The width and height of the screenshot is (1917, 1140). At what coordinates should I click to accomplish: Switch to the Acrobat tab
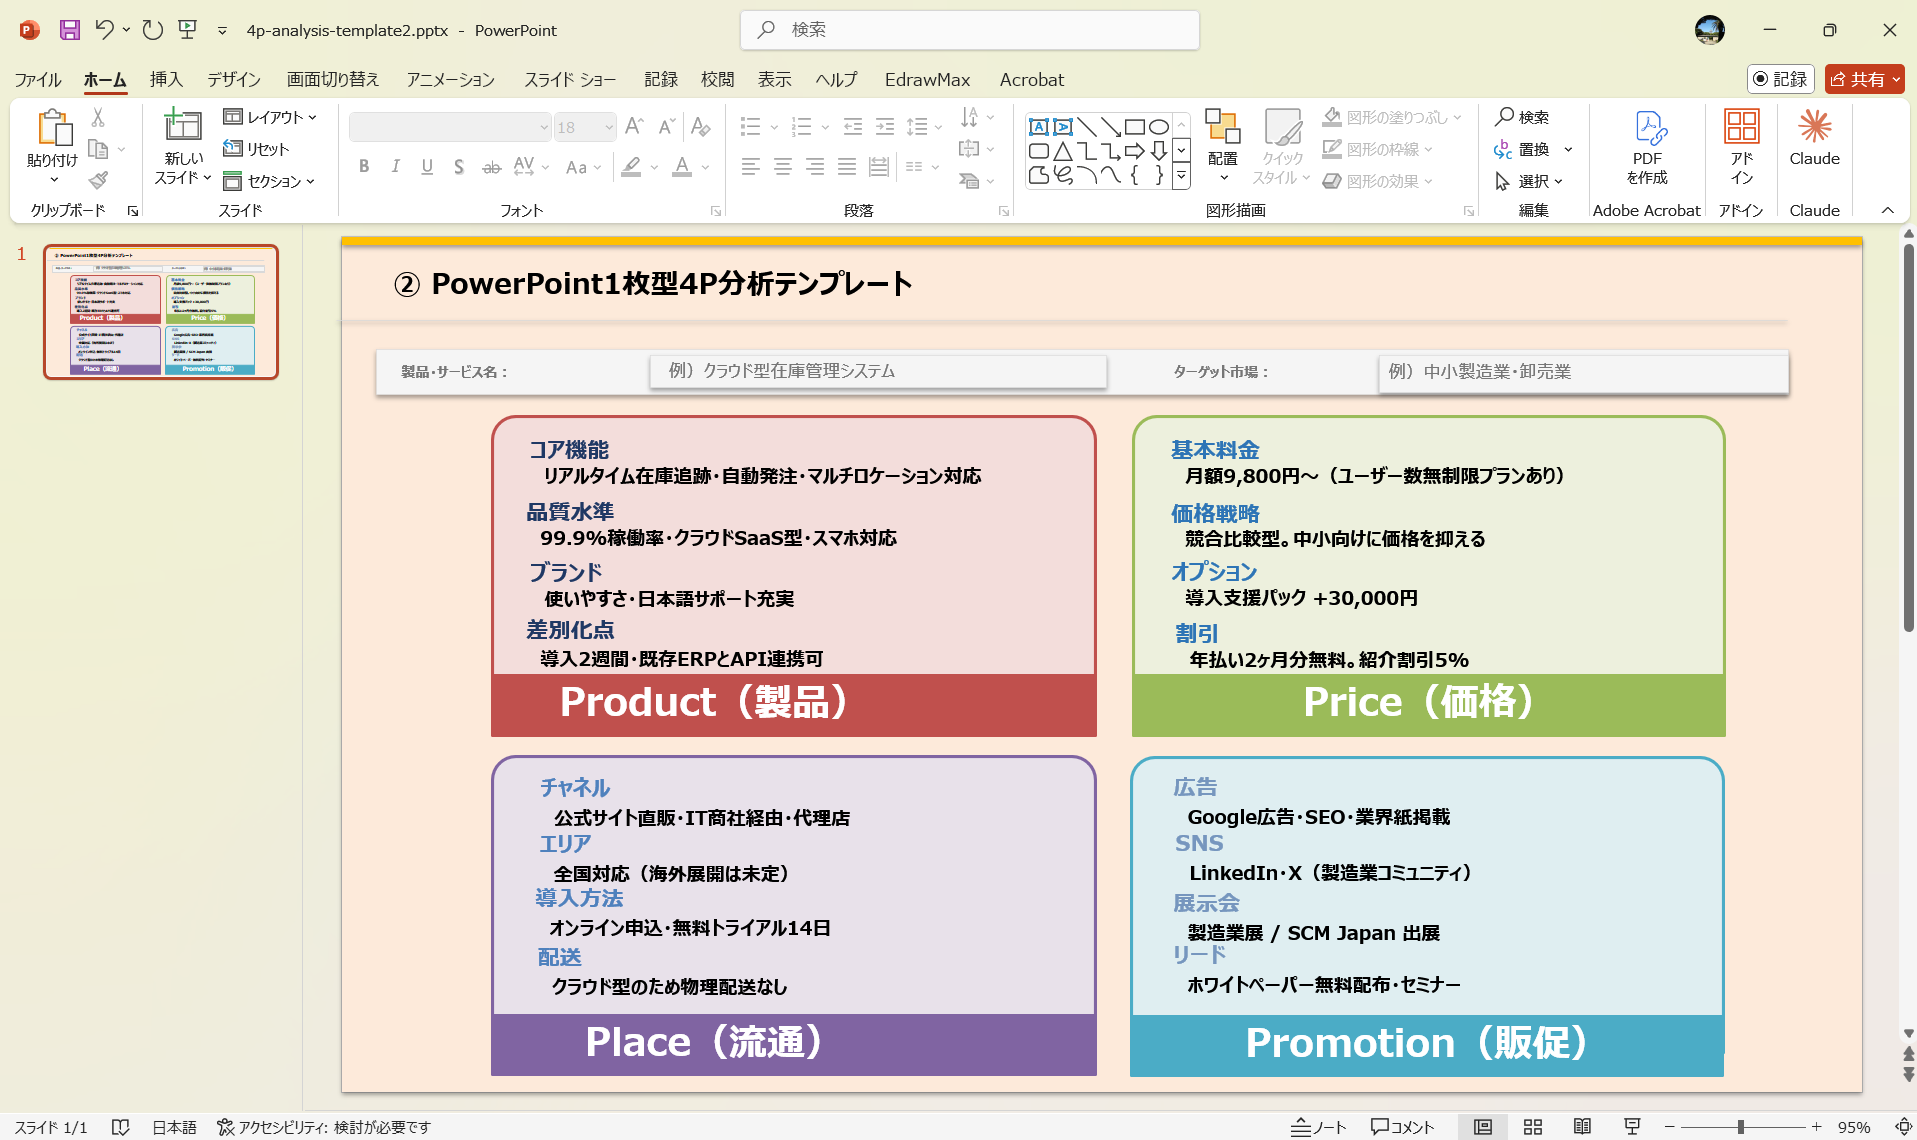click(1032, 79)
